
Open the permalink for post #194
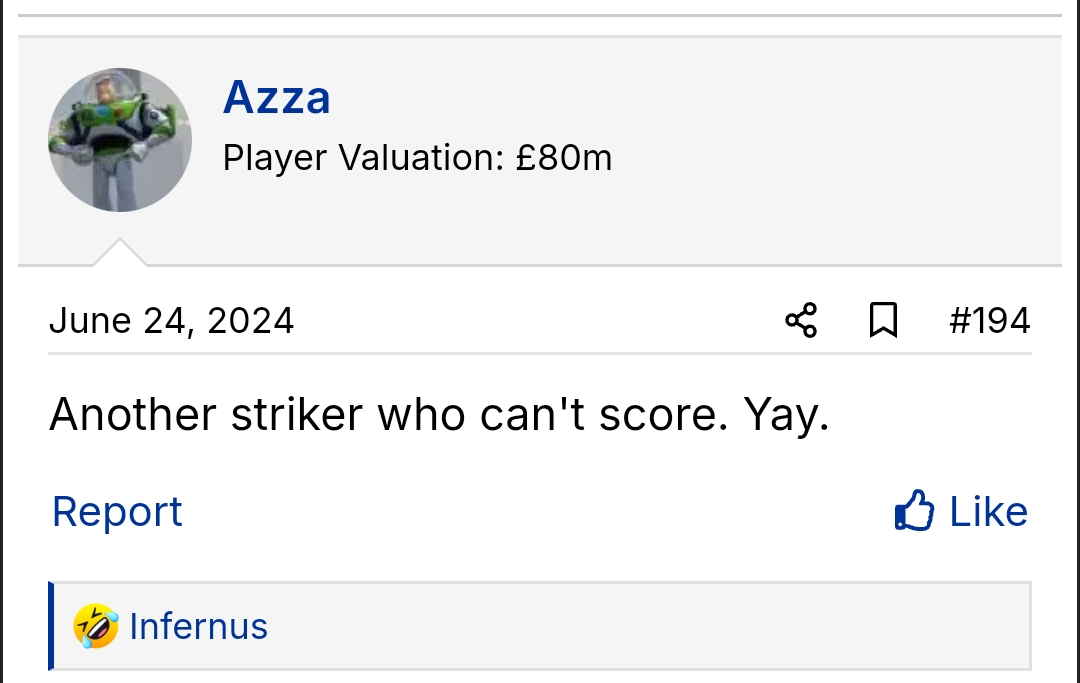(x=989, y=321)
